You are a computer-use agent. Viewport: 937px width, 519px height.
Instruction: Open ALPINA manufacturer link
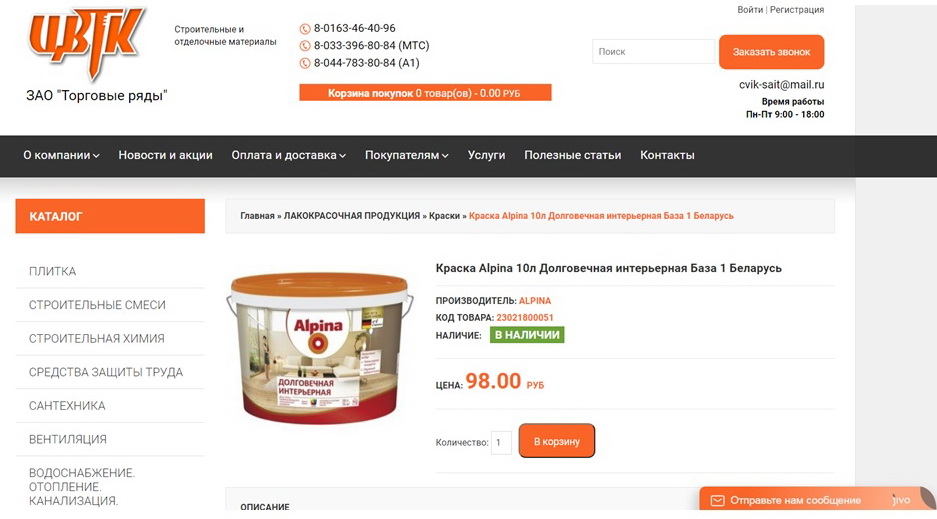[535, 301]
